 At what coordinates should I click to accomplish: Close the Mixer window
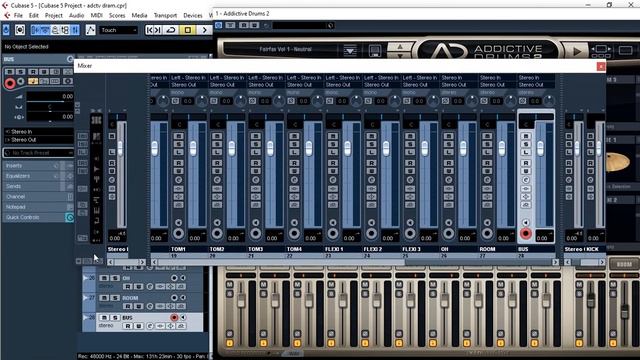click(x=601, y=66)
